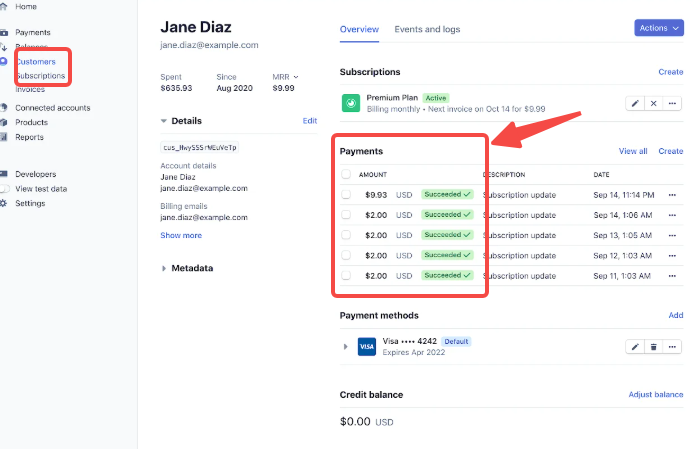This screenshot has height=449, width=692.
Task: Click Show more under billing emails
Action: point(181,235)
